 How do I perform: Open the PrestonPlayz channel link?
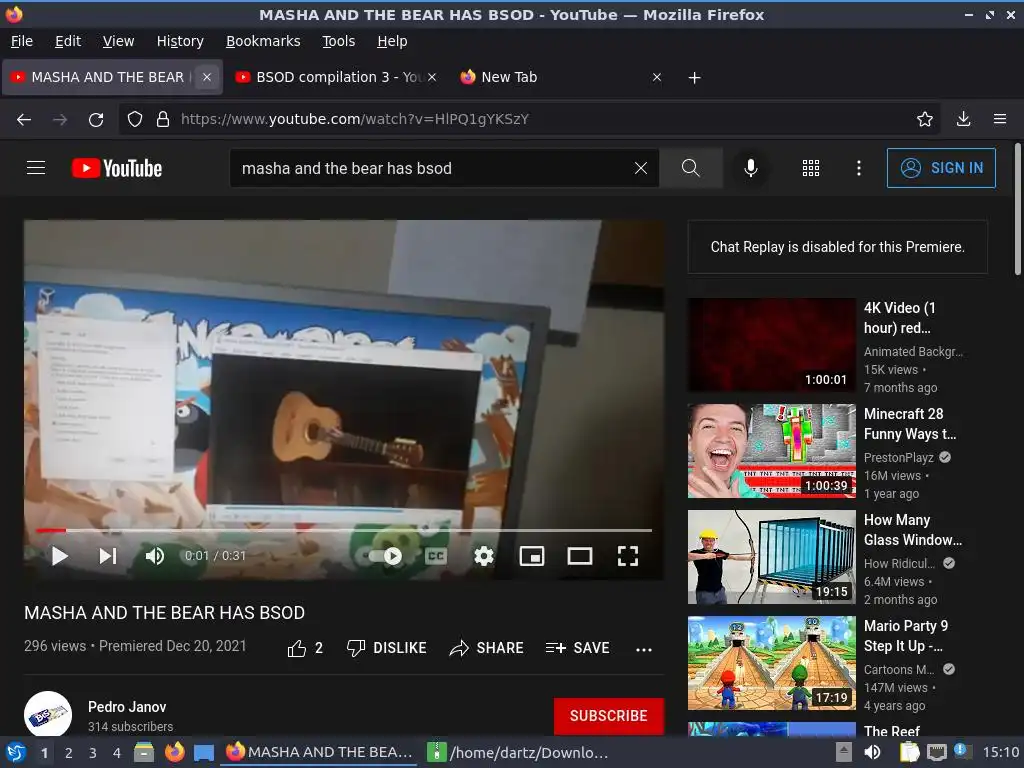click(x=899, y=458)
